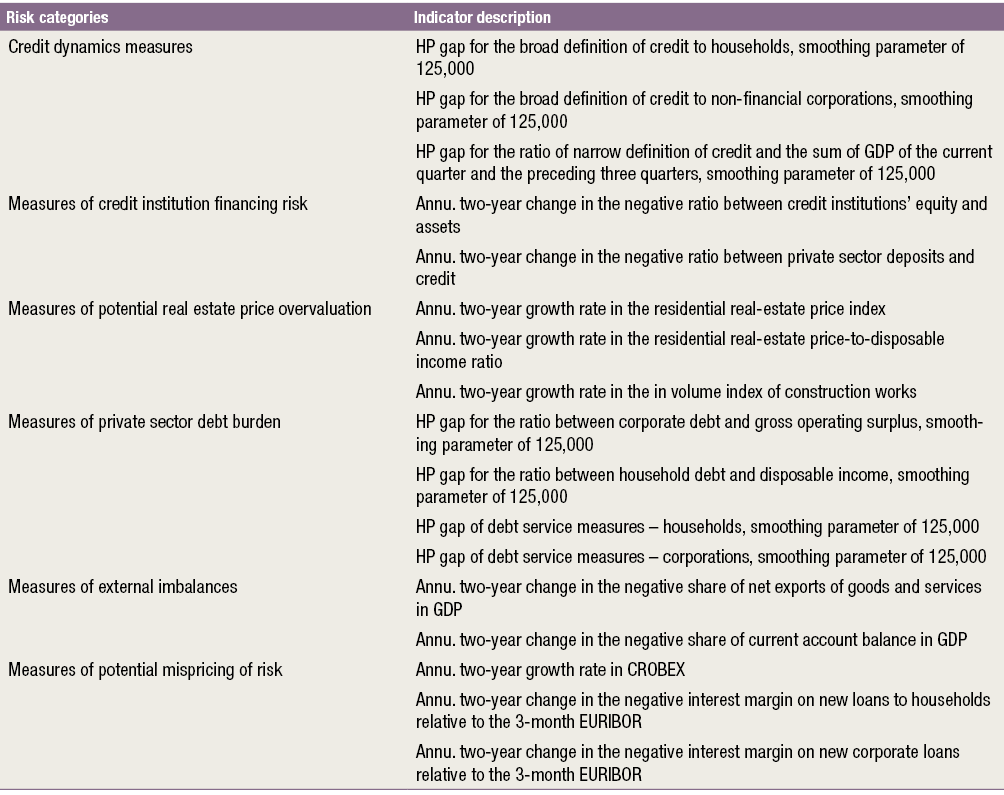Click the "Risk categories" column header
The height and width of the screenshot is (795, 1004).
[x=58, y=18]
